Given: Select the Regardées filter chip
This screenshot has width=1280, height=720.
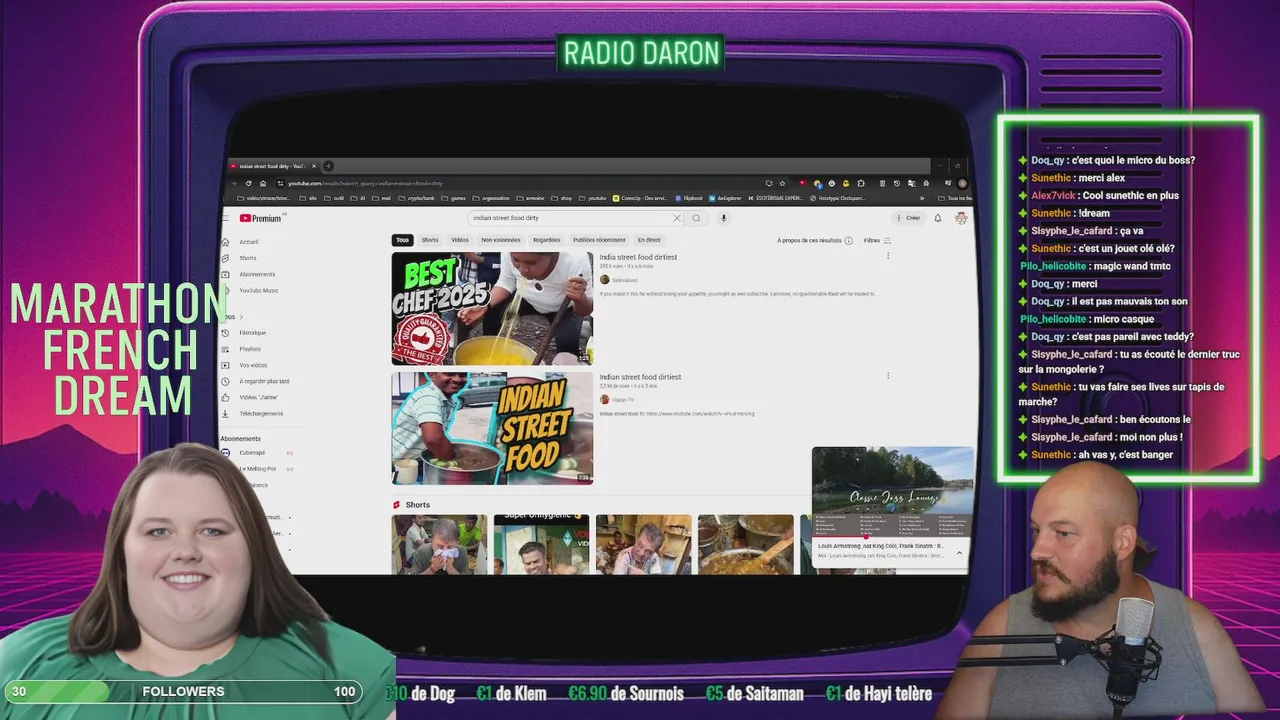Looking at the screenshot, I should tap(547, 240).
